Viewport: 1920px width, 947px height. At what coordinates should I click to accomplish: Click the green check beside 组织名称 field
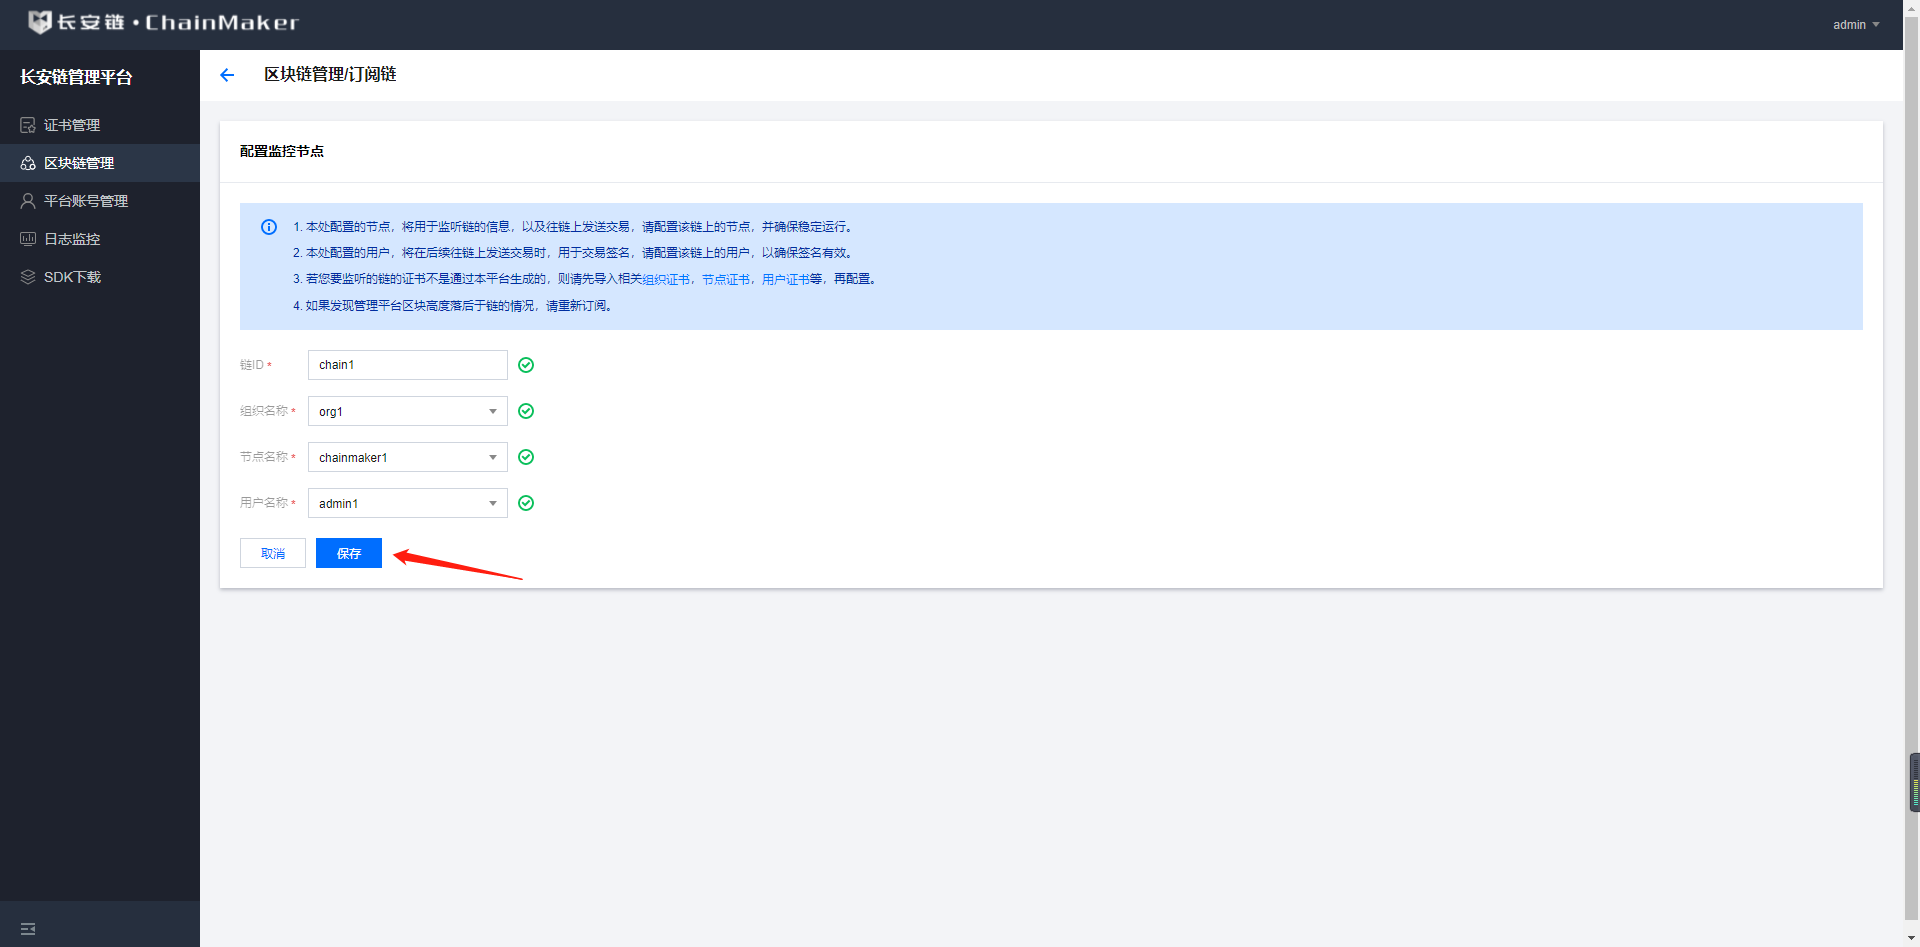click(x=526, y=411)
